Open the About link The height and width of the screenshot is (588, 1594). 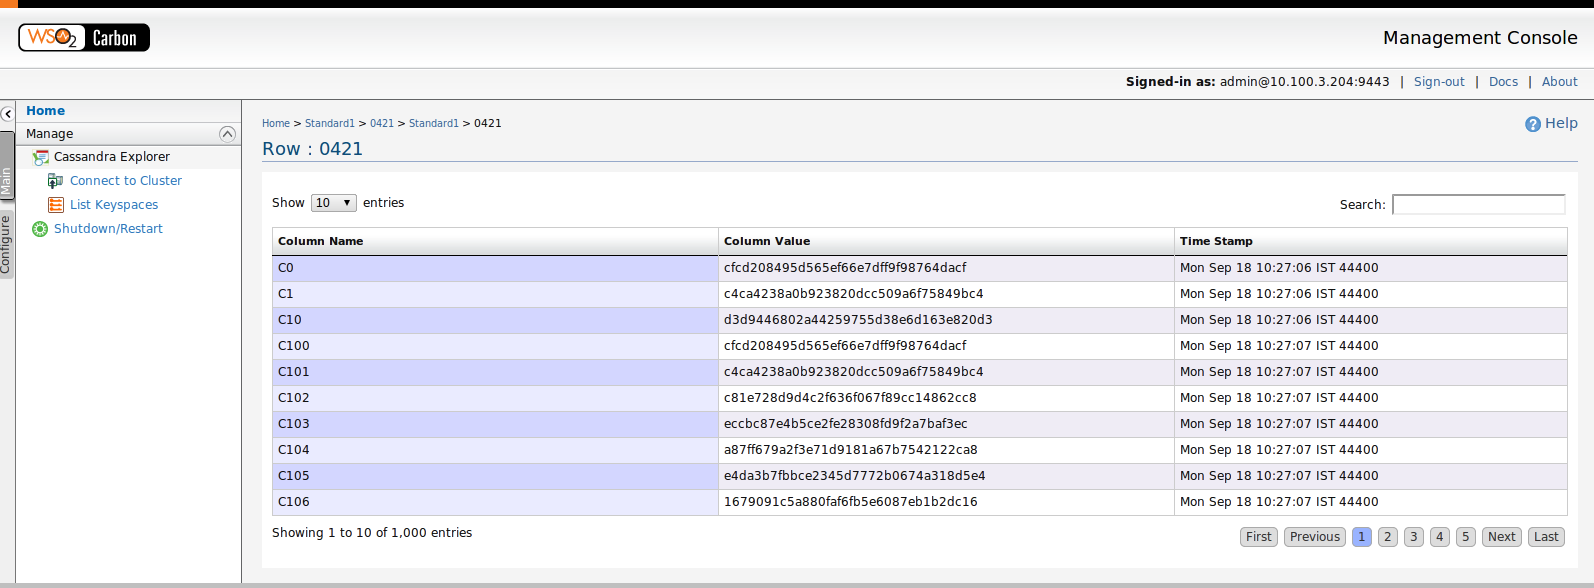[1559, 82]
